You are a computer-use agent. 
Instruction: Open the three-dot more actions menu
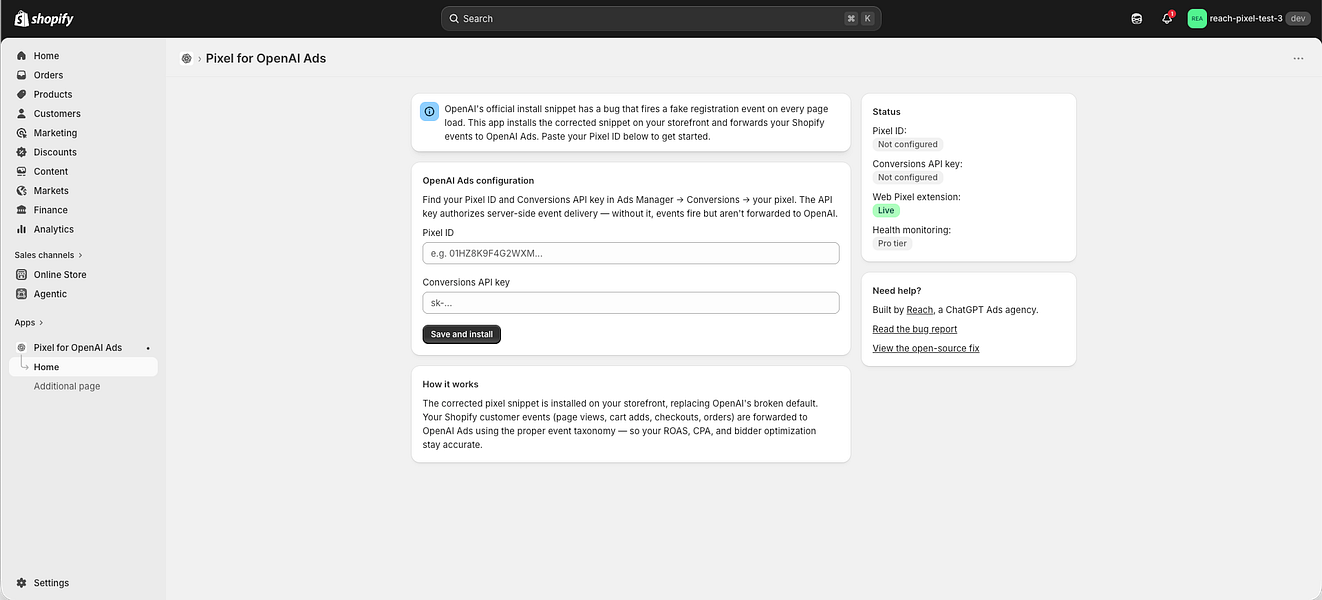tap(1298, 58)
